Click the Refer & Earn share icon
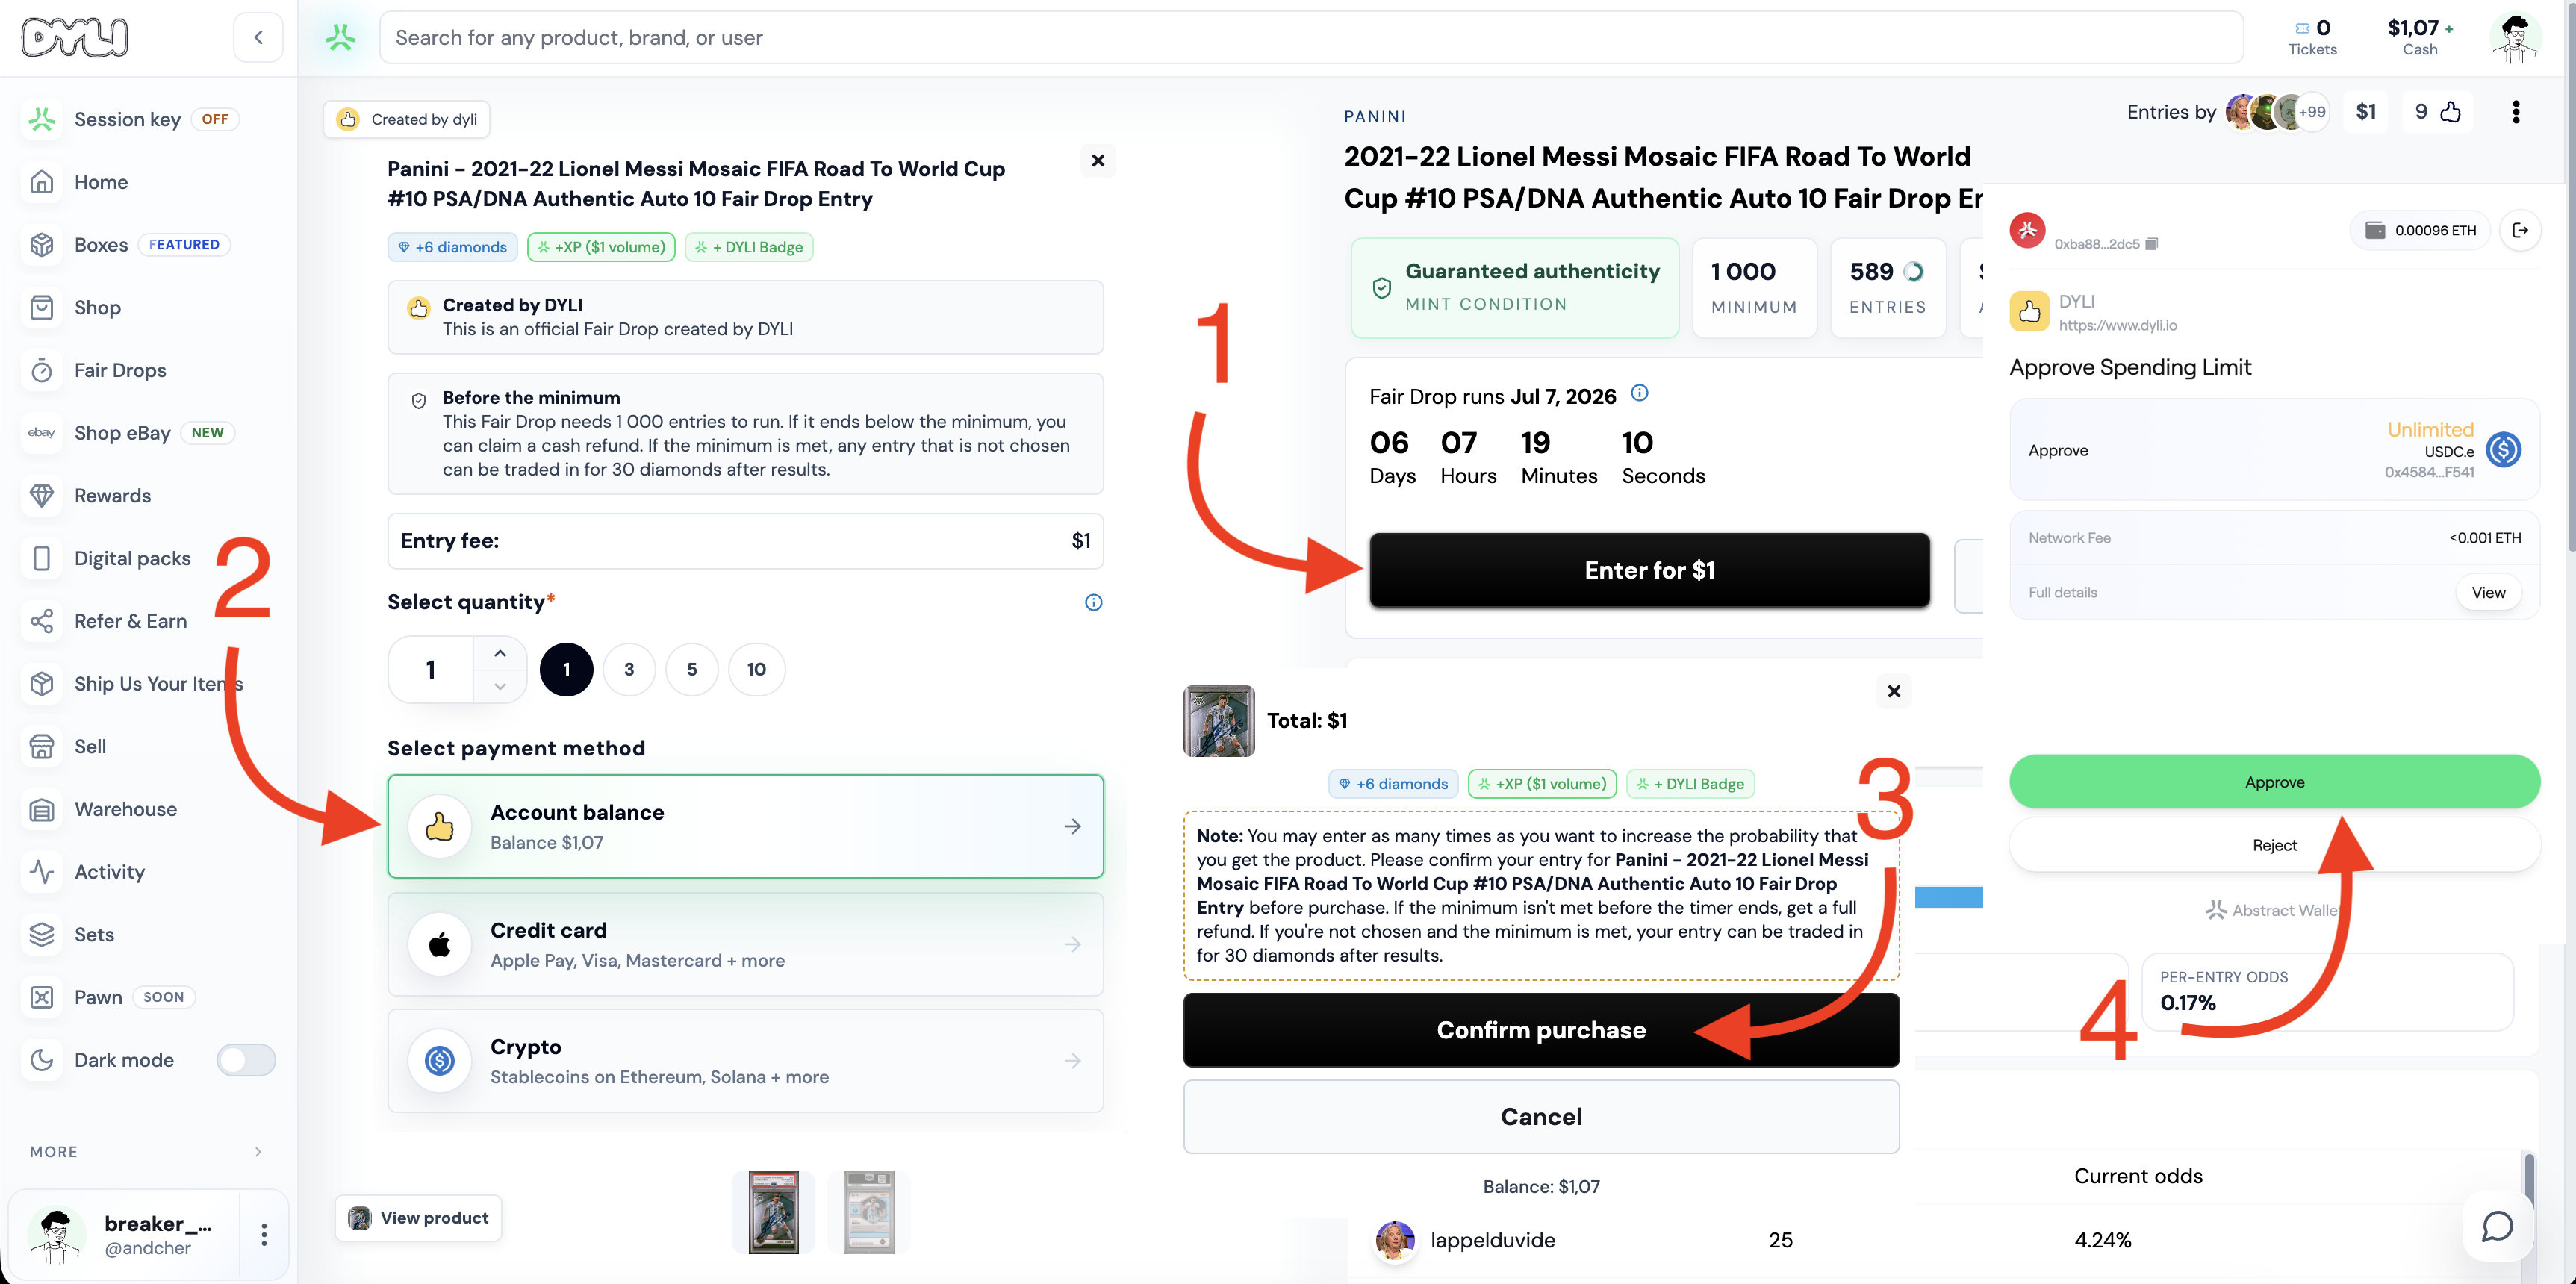Viewport: 2576px width, 1284px height. [x=42, y=621]
